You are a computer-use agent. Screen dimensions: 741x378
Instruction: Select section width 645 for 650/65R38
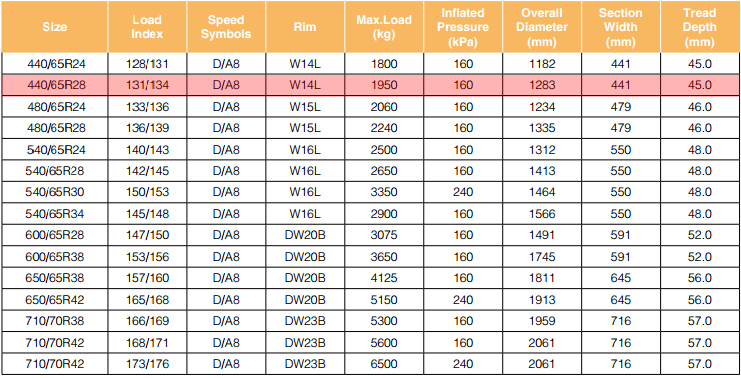pos(620,278)
